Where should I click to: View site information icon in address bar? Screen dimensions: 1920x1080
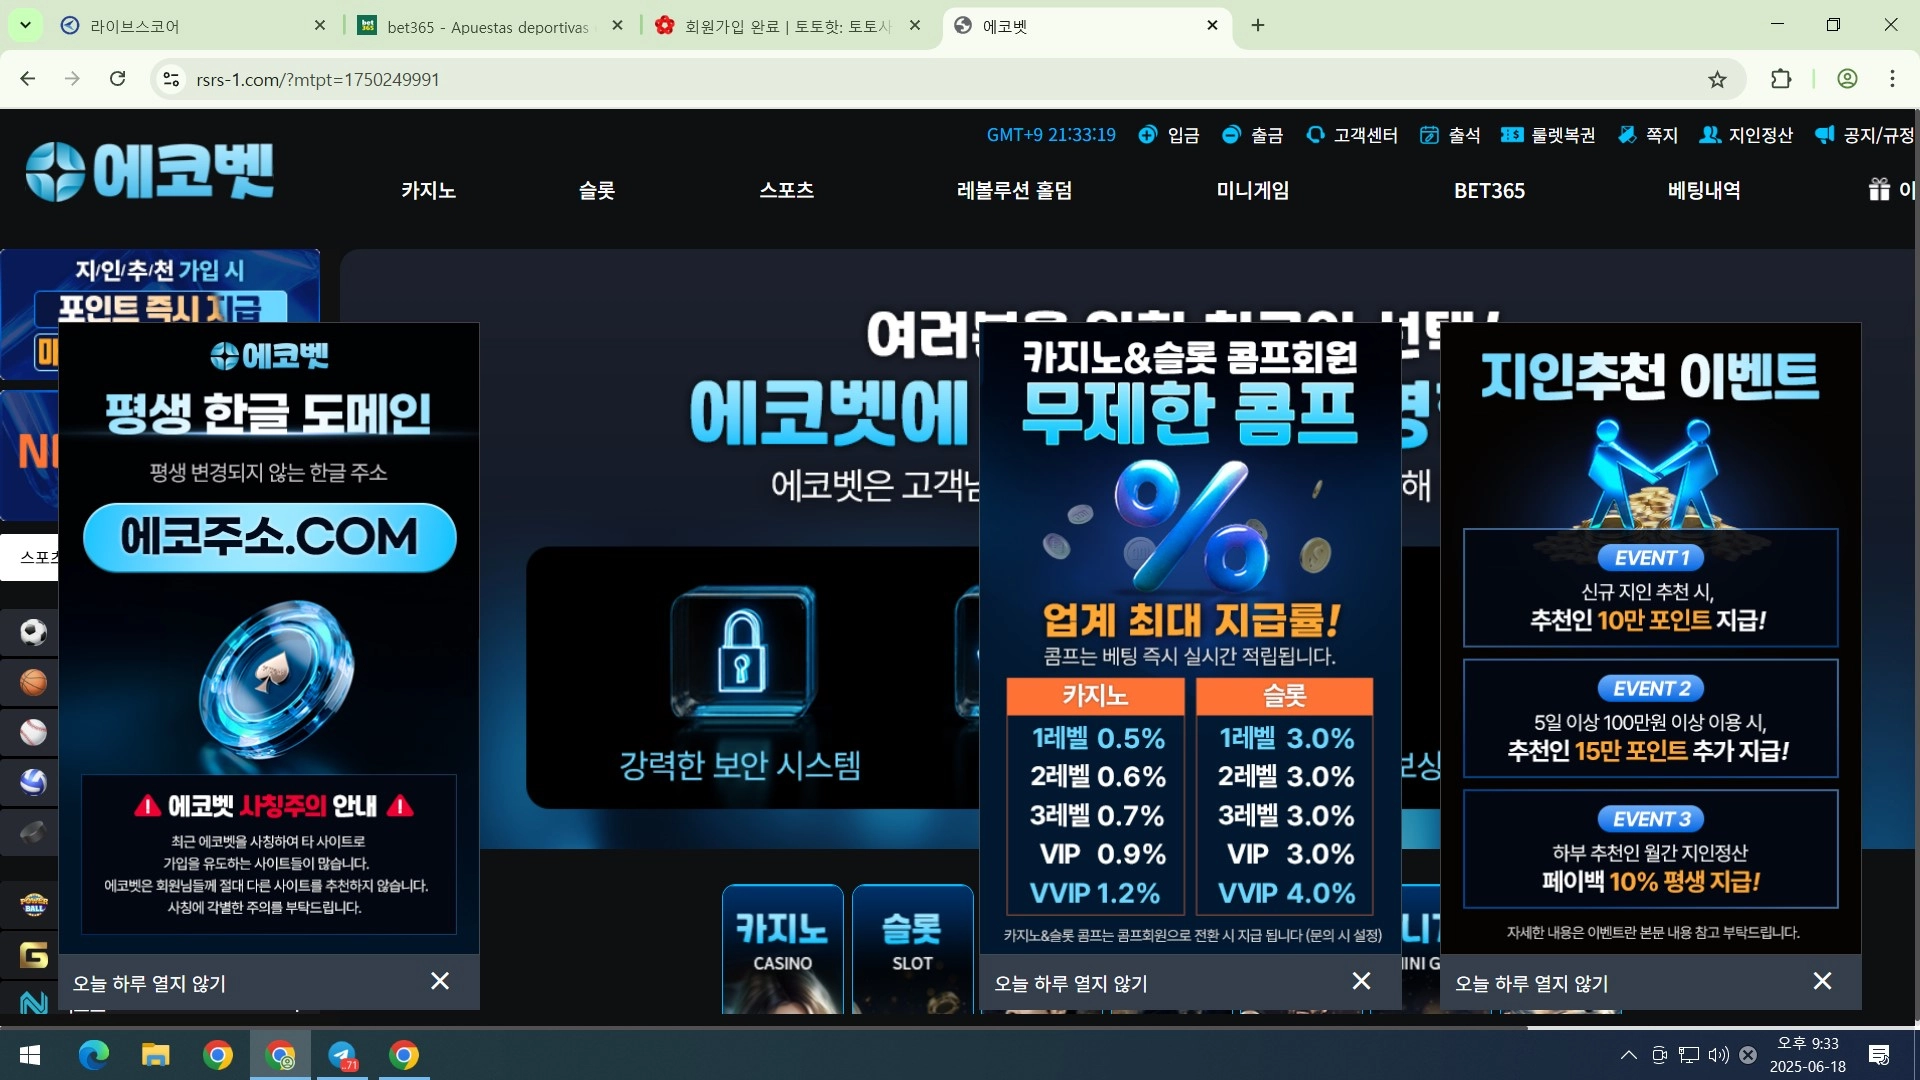(172, 79)
